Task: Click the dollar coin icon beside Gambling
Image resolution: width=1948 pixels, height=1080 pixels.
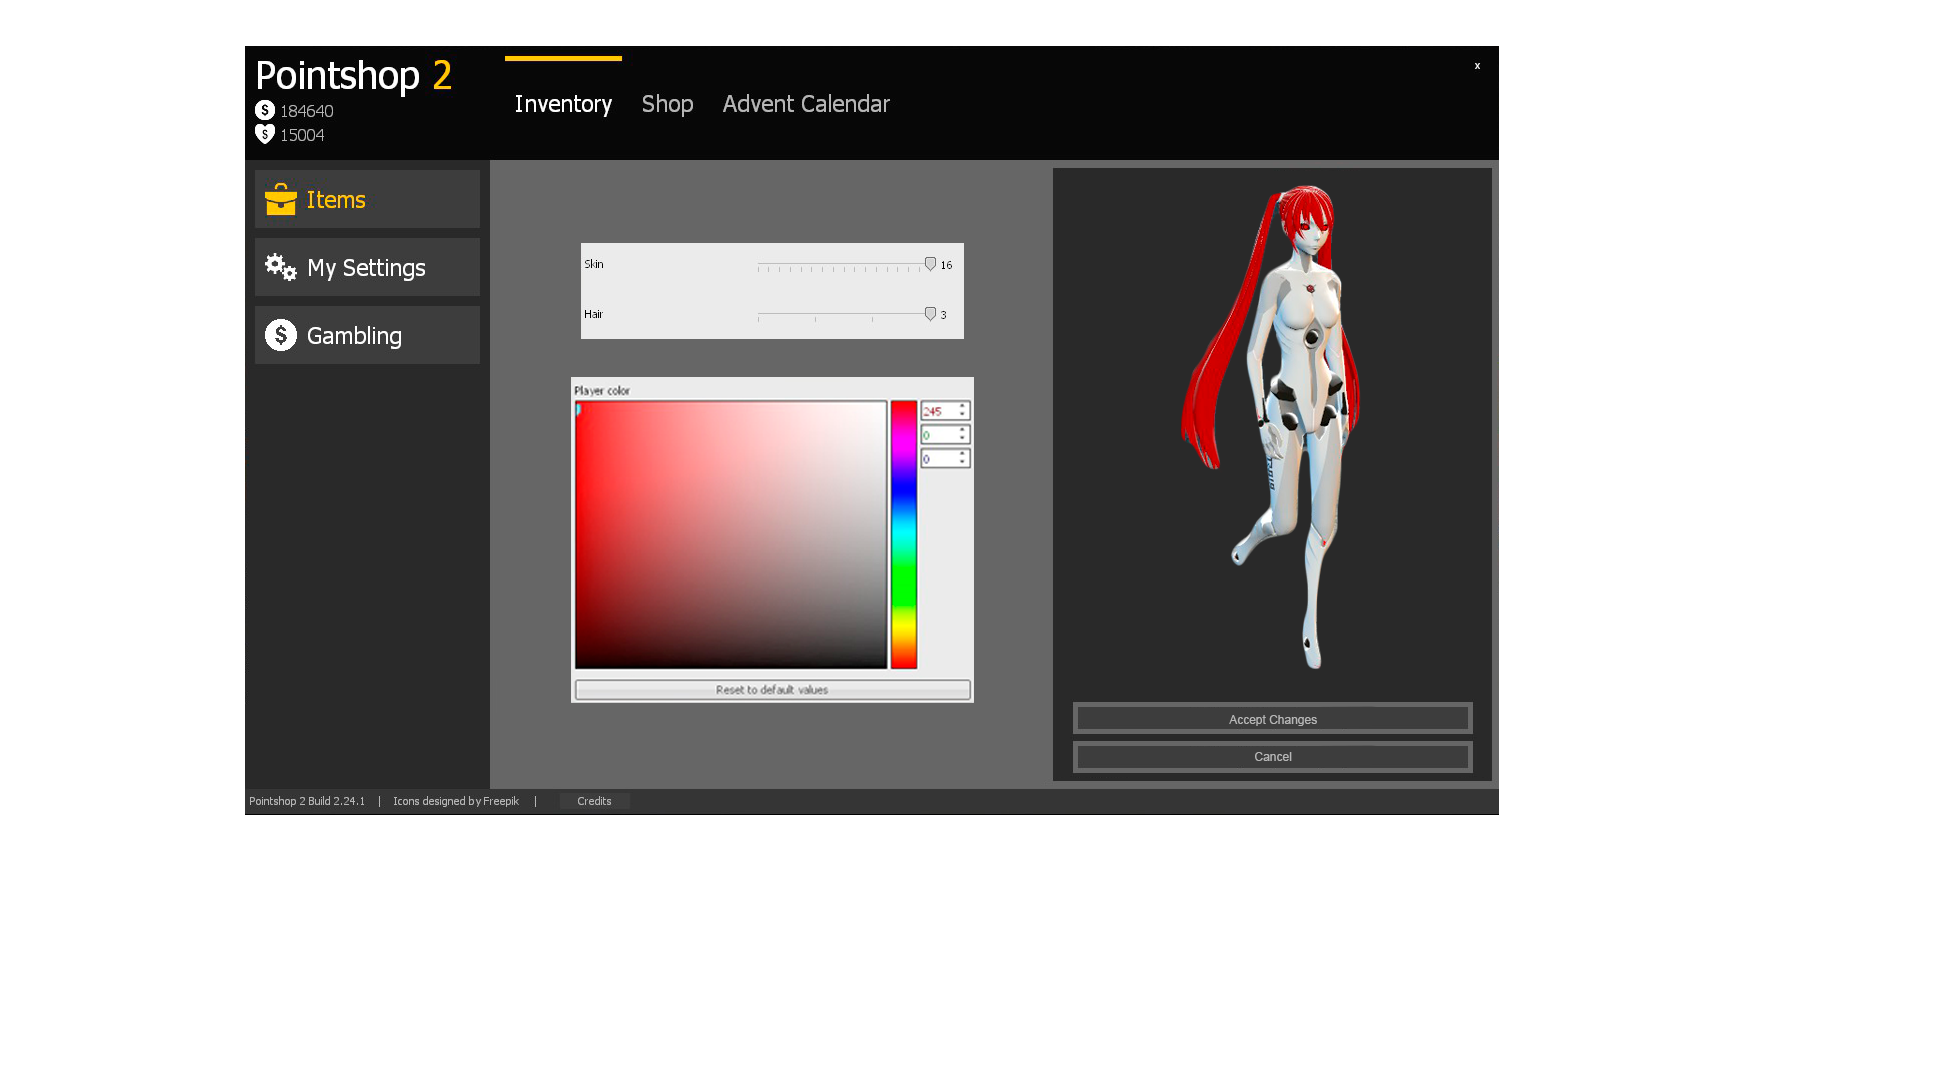Action: 281,335
